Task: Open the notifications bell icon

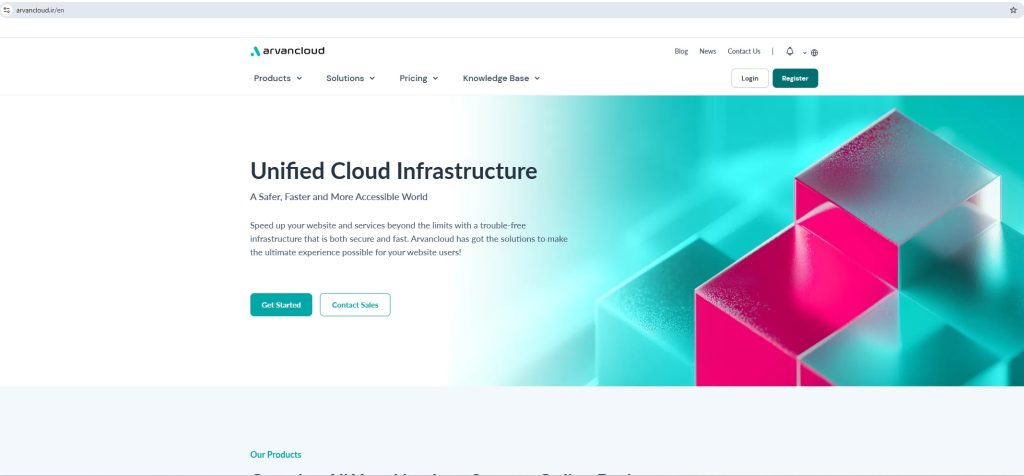Action: pyautogui.click(x=790, y=51)
